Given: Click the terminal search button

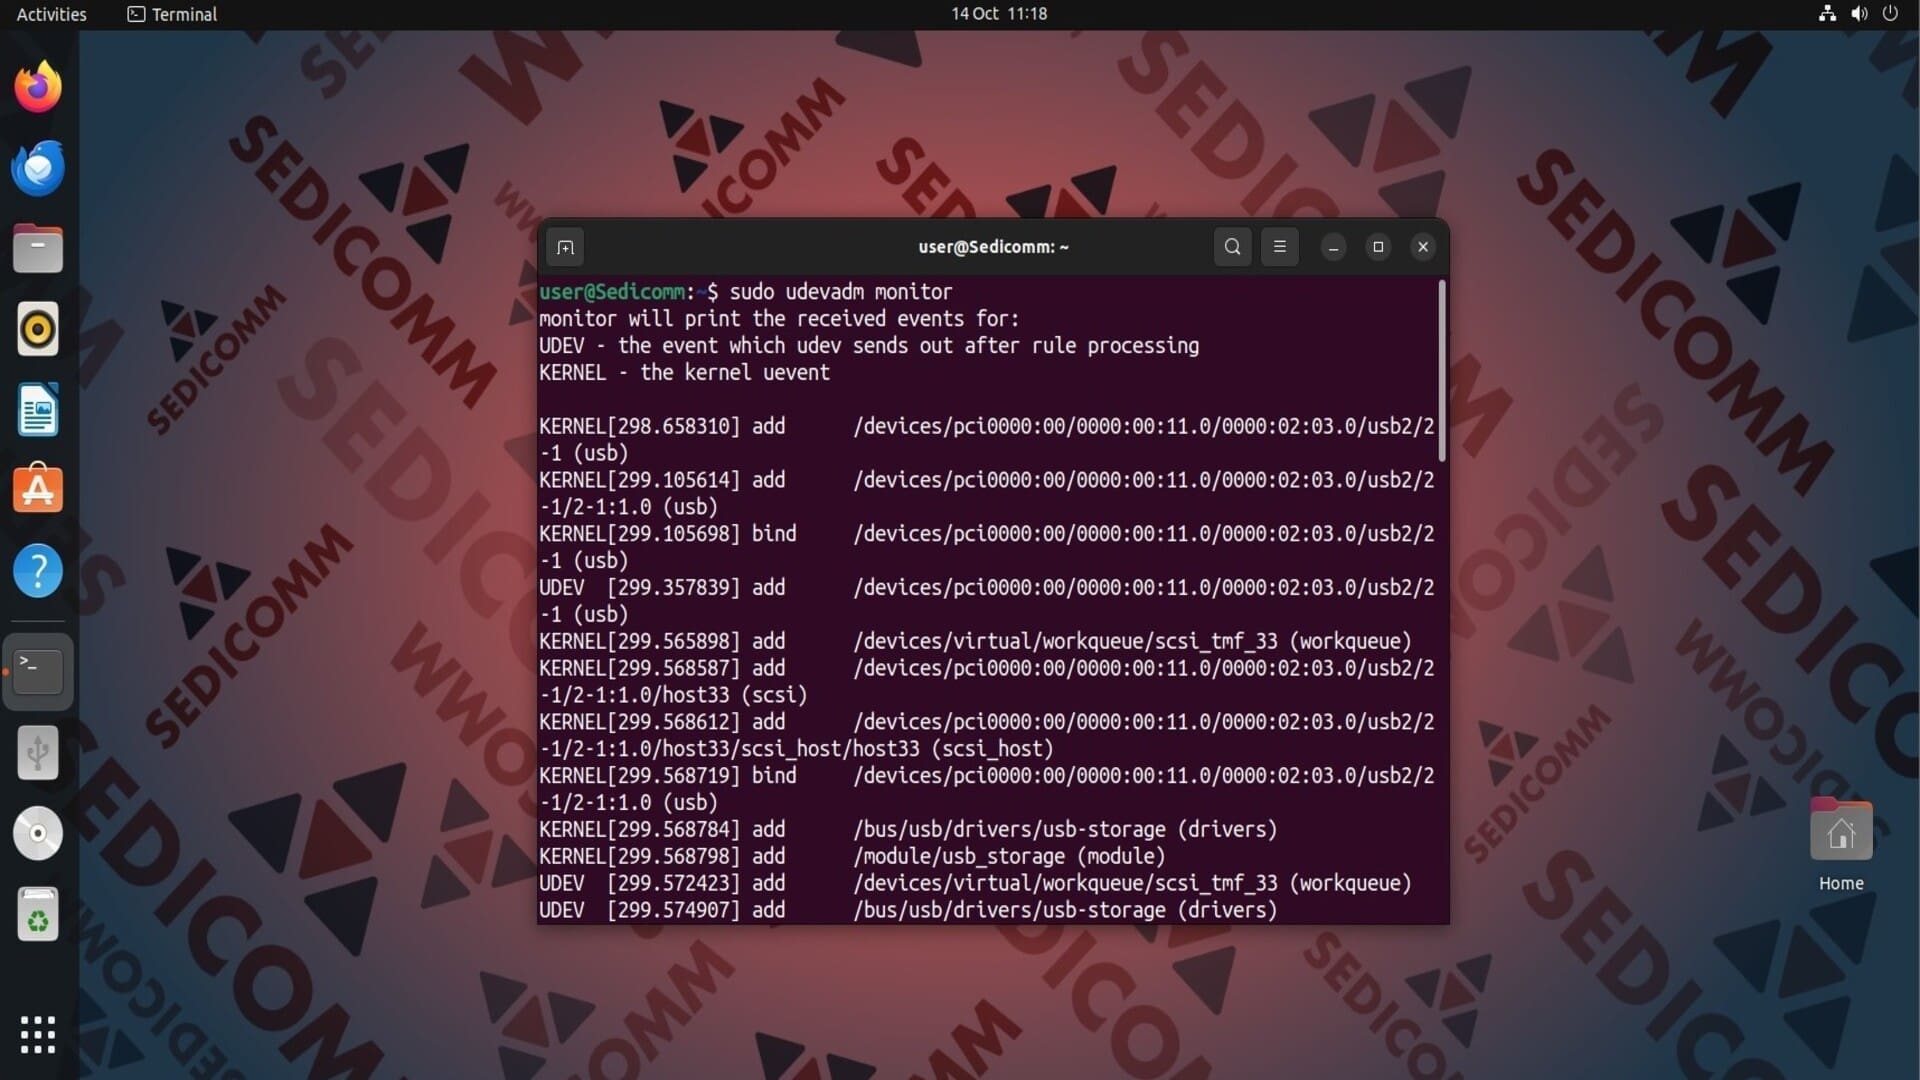Looking at the screenshot, I should [1232, 247].
